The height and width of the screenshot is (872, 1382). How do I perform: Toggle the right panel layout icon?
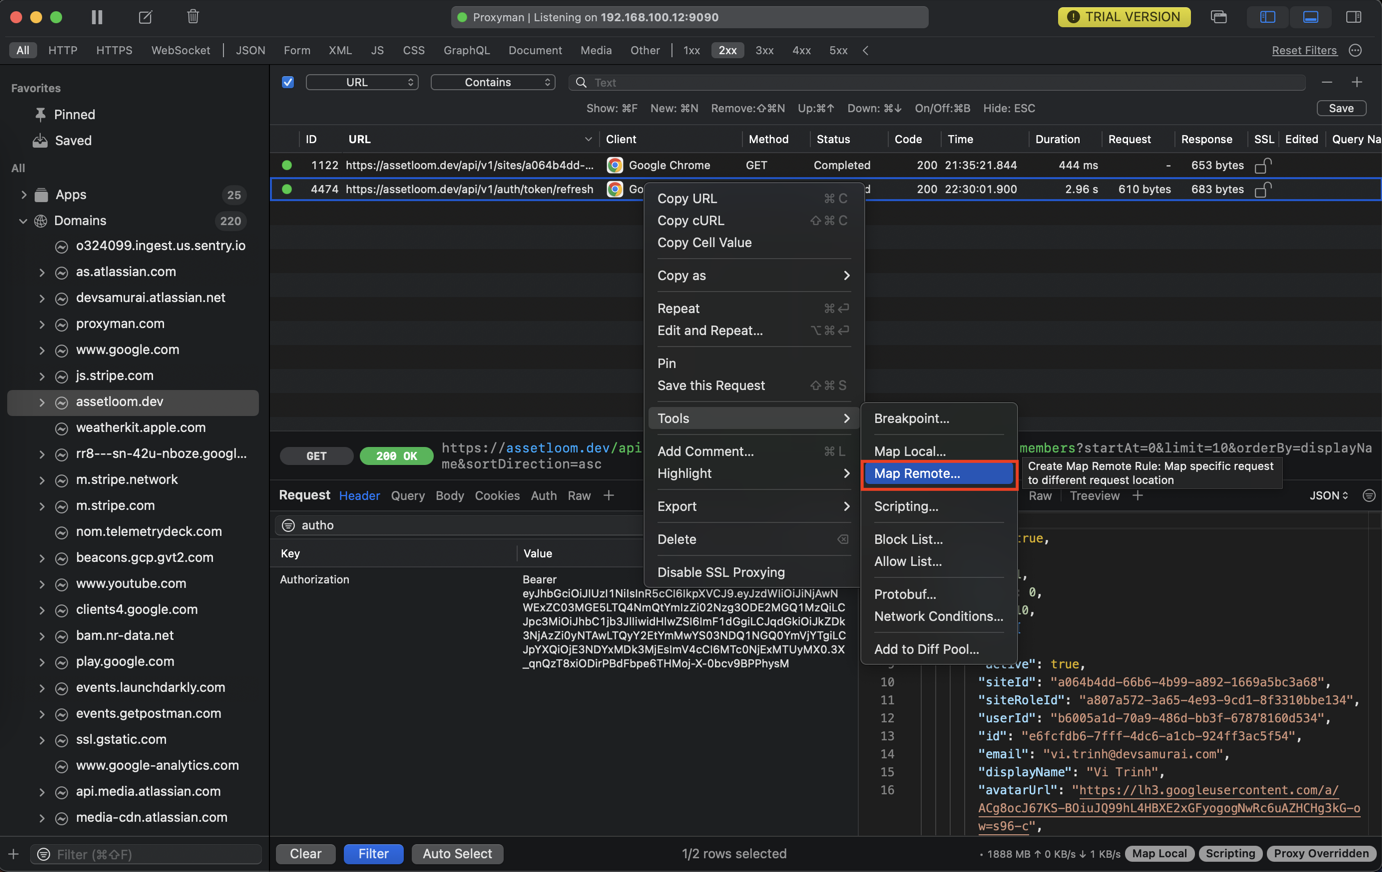(1353, 17)
